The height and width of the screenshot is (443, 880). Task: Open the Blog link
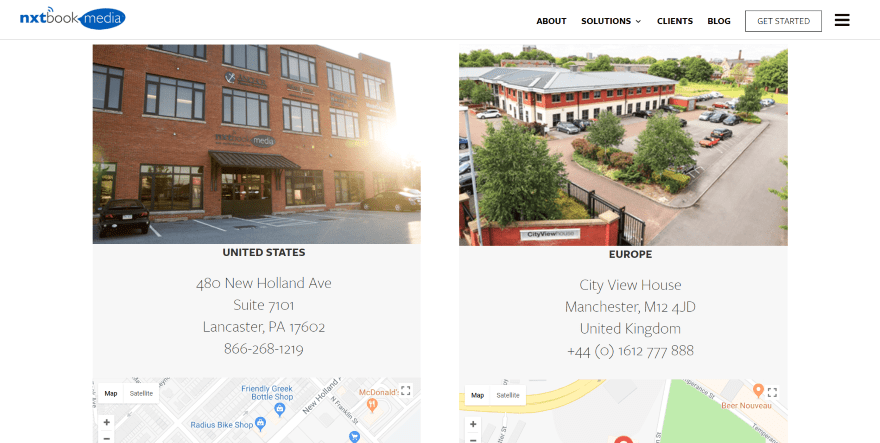pyautogui.click(x=719, y=21)
